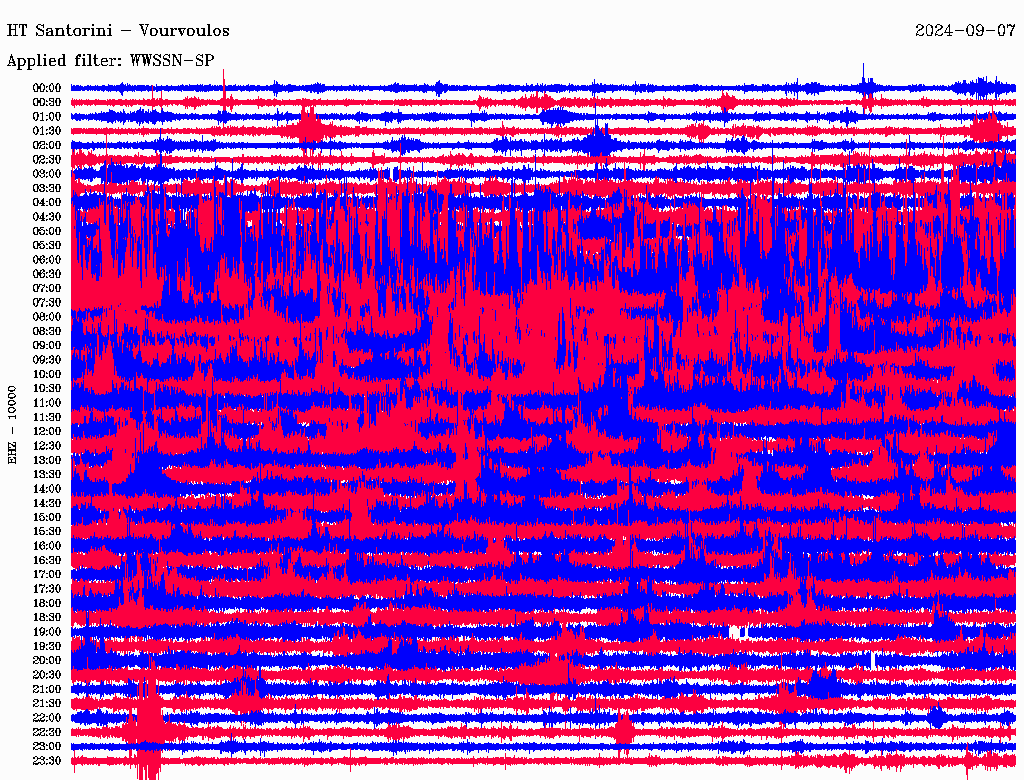Select the 17:30 time label
Viewport: 1024px width, 780px height.
tap(47, 589)
